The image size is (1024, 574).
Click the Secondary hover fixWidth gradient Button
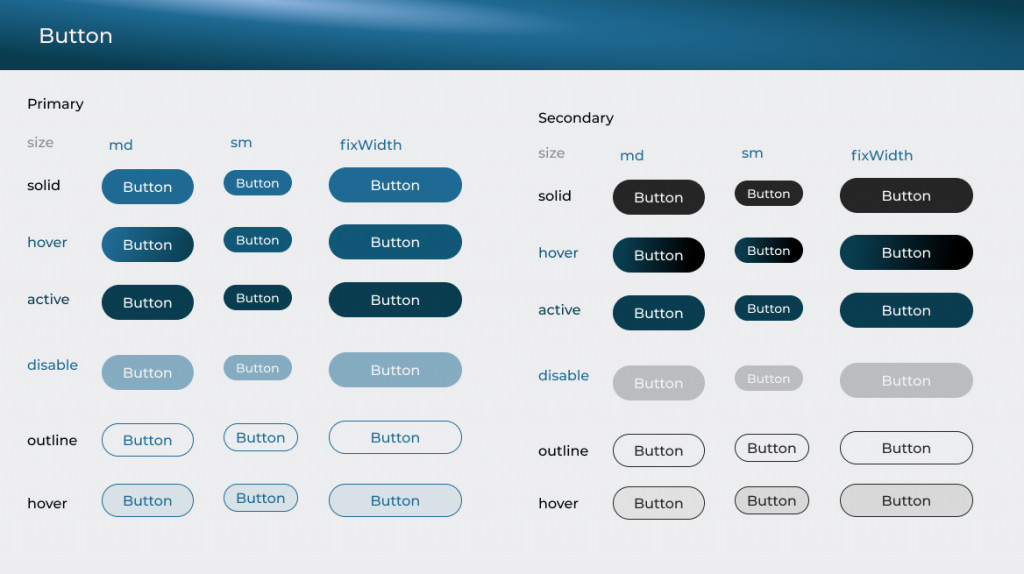(x=906, y=252)
